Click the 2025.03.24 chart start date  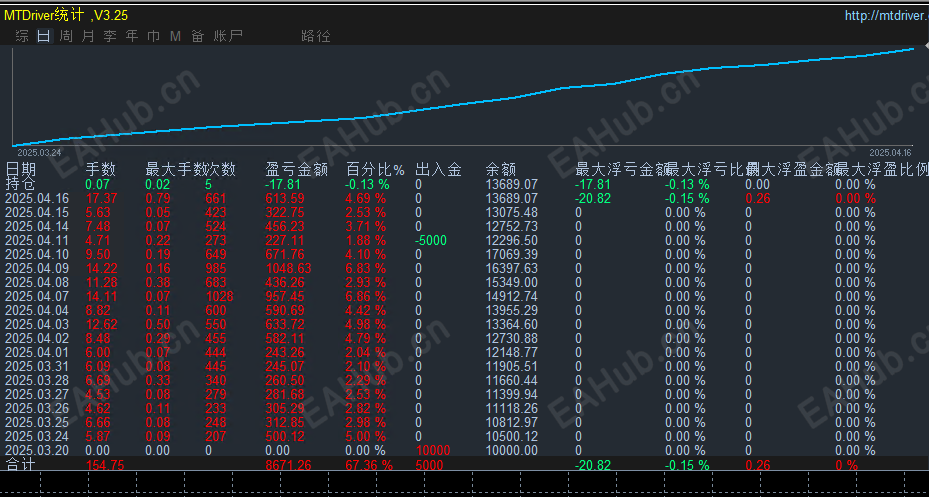tap(39, 152)
